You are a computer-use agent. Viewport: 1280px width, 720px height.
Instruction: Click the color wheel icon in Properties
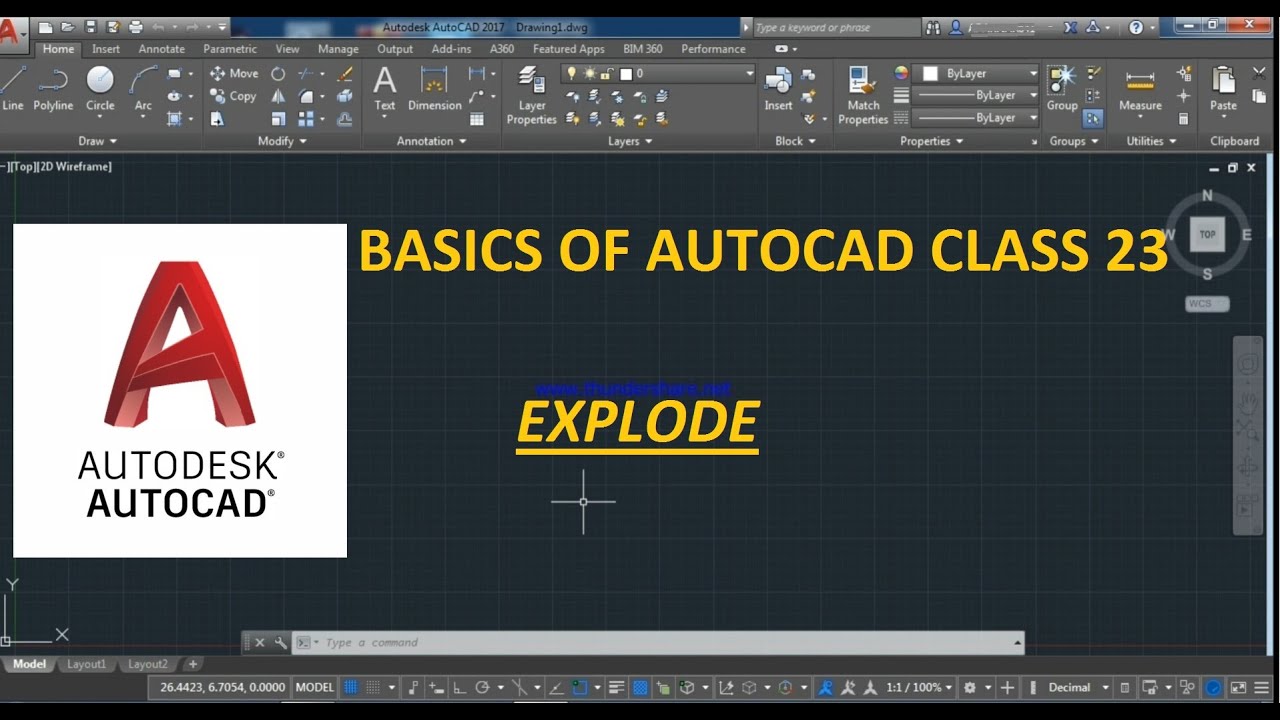[x=901, y=73]
